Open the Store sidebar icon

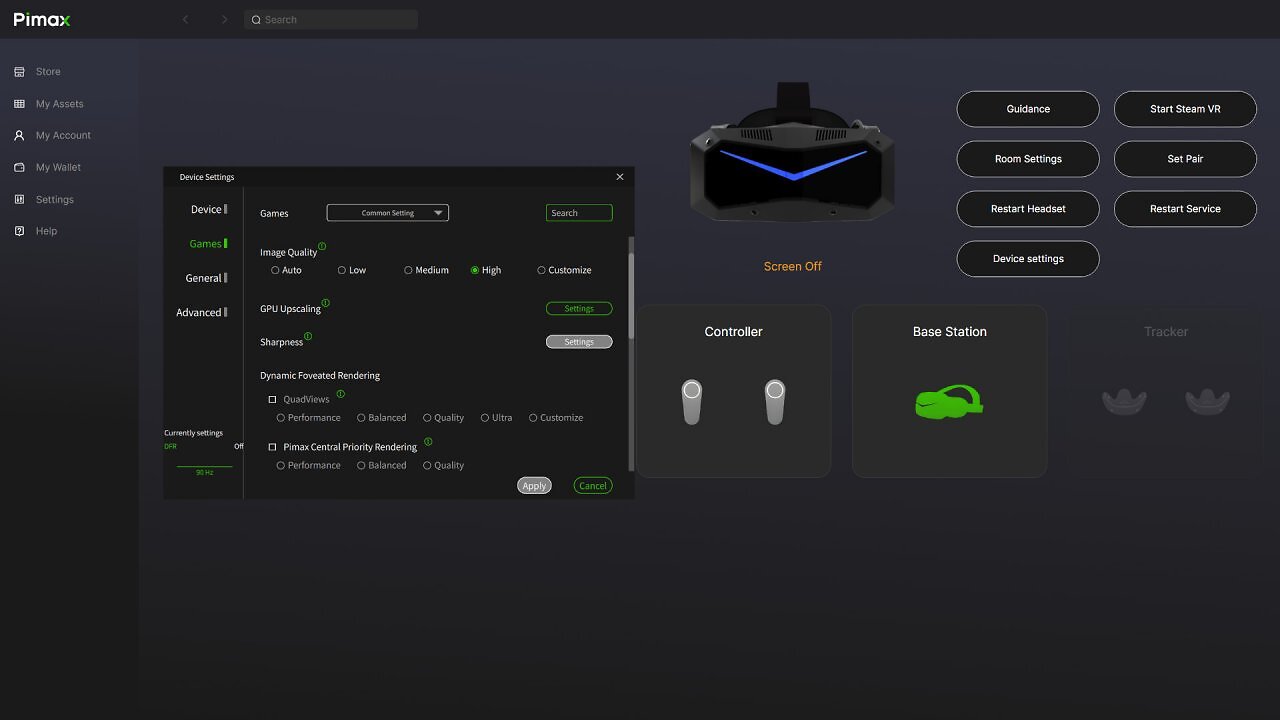pyautogui.click(x=19, y=72)
